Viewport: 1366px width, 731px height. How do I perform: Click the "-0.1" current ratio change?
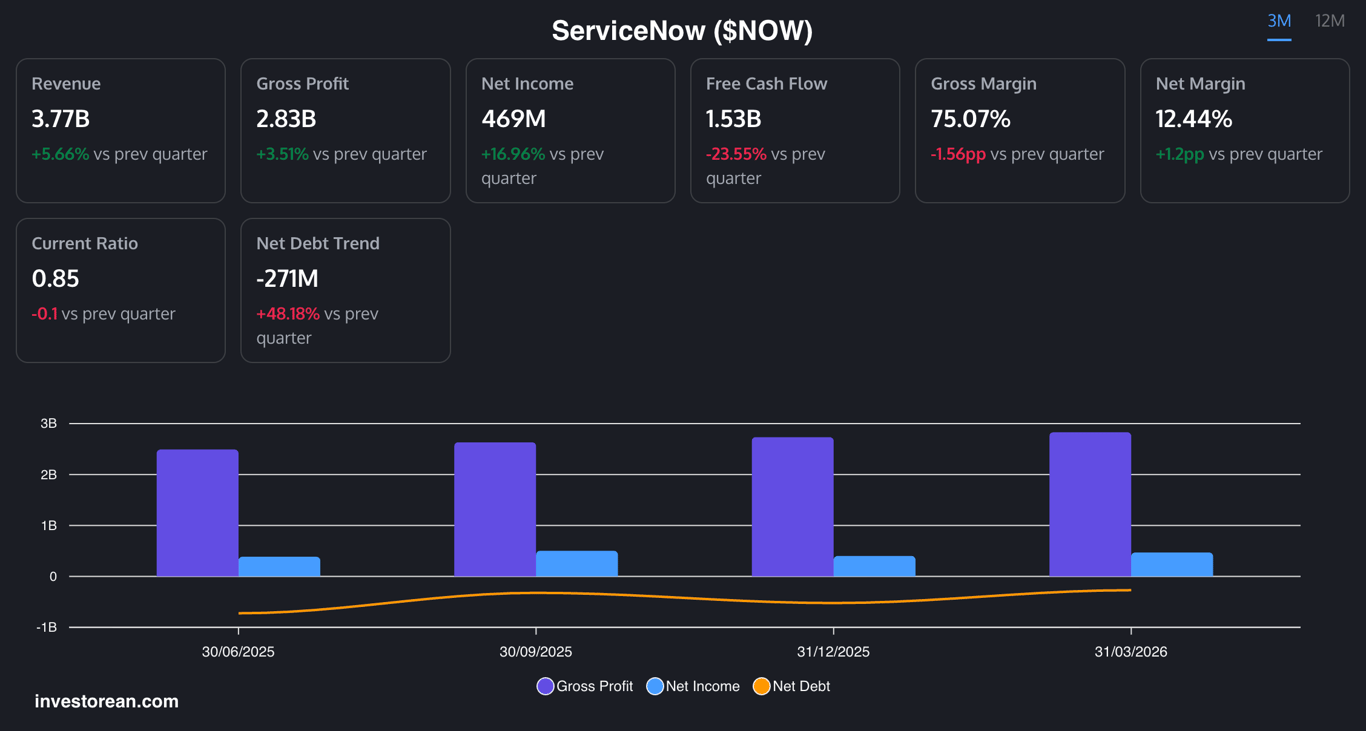pos(44,314)
